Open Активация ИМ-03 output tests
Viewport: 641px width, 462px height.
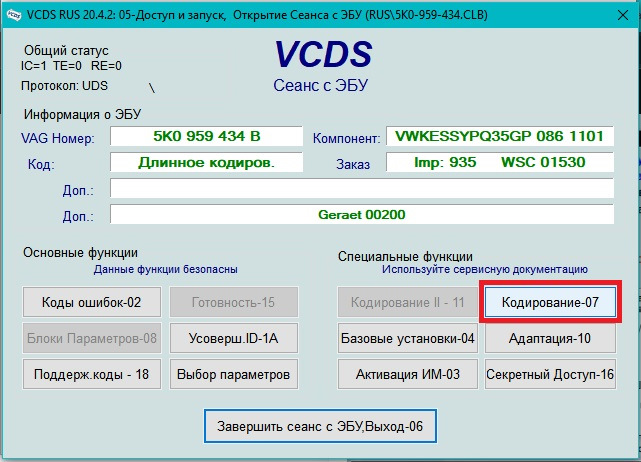click(x=408, y=374)
